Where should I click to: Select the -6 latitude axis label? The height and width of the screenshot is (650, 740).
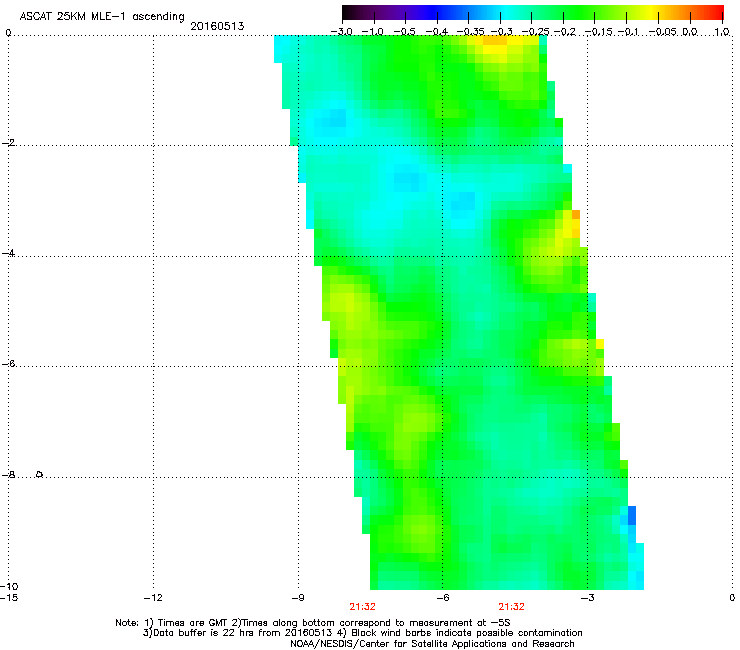point(8,364)
